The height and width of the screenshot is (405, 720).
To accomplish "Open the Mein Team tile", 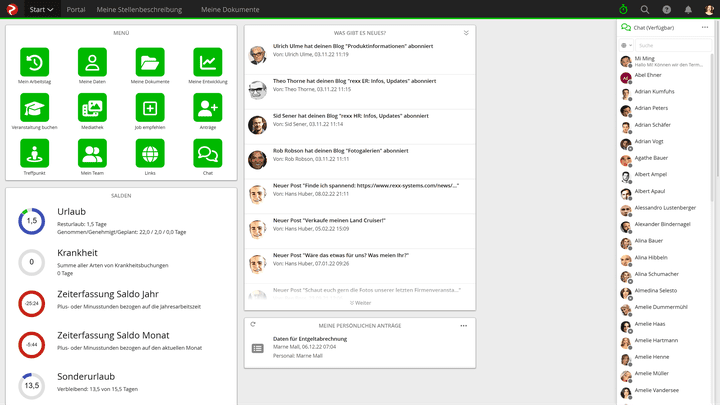I will click(x=92, y=154).
